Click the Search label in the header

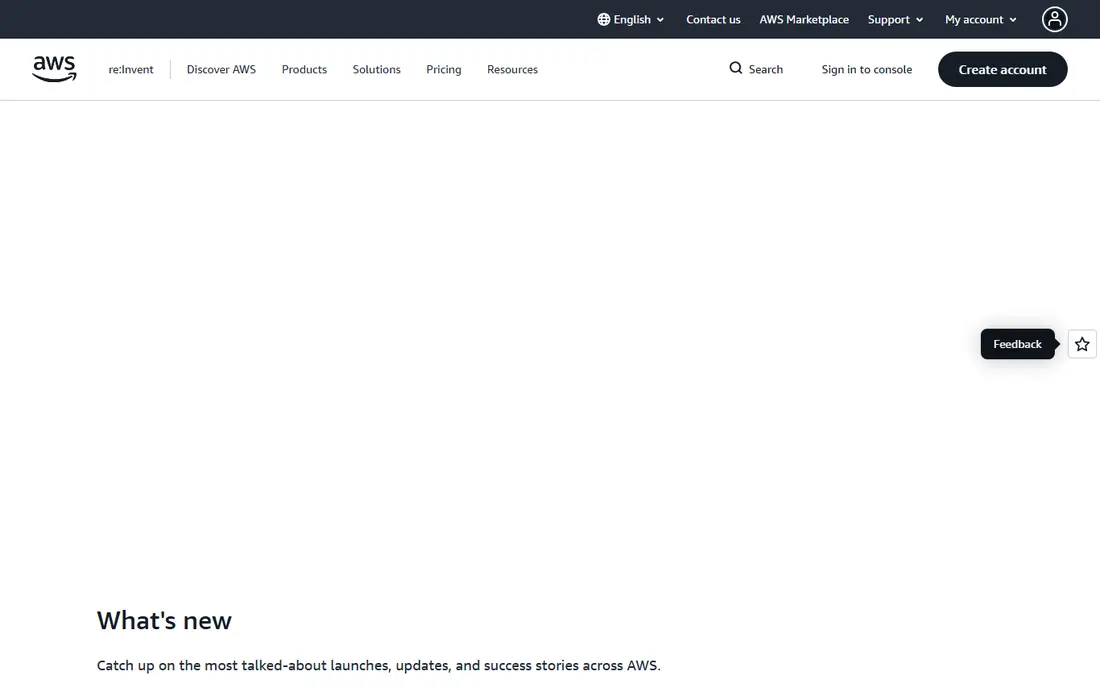pos(765,69)
